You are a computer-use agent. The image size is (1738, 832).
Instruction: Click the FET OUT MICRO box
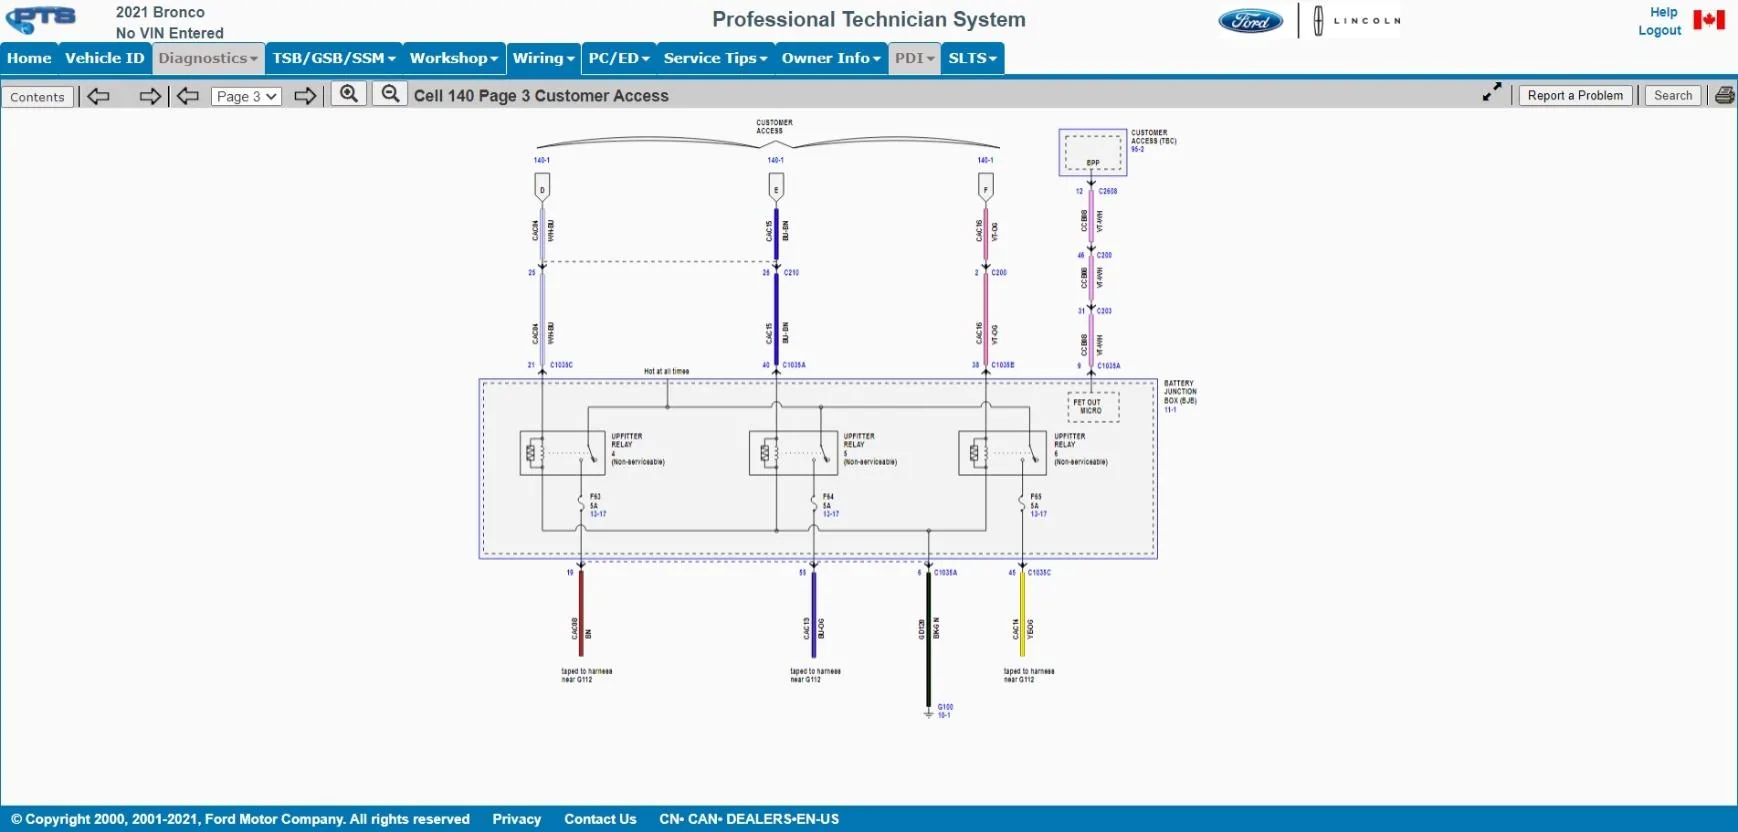(x=1093, y=406)
